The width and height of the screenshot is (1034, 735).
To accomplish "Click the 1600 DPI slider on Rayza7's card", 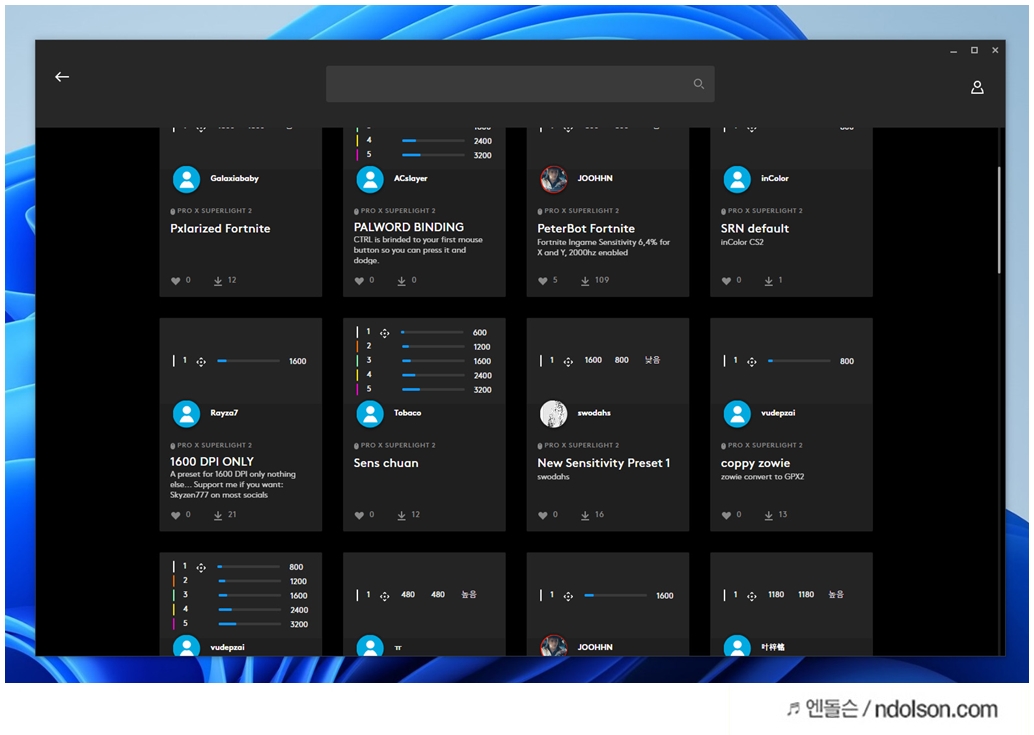I will point(249,361).
